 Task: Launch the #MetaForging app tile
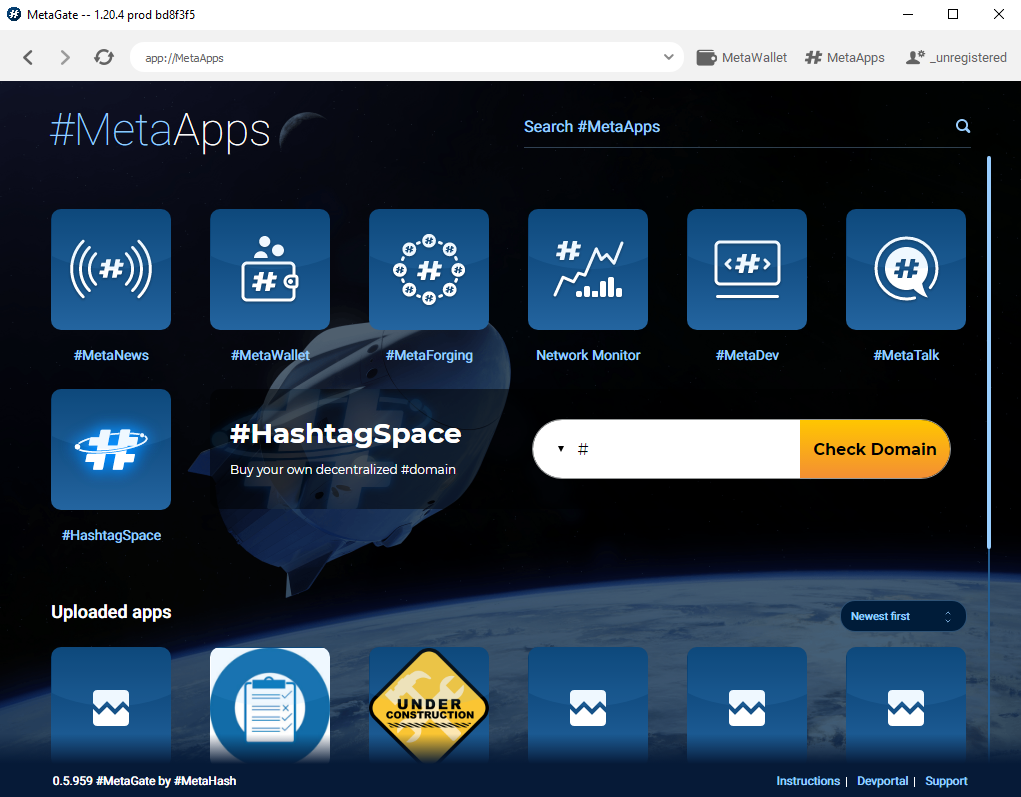click(428, 269)
